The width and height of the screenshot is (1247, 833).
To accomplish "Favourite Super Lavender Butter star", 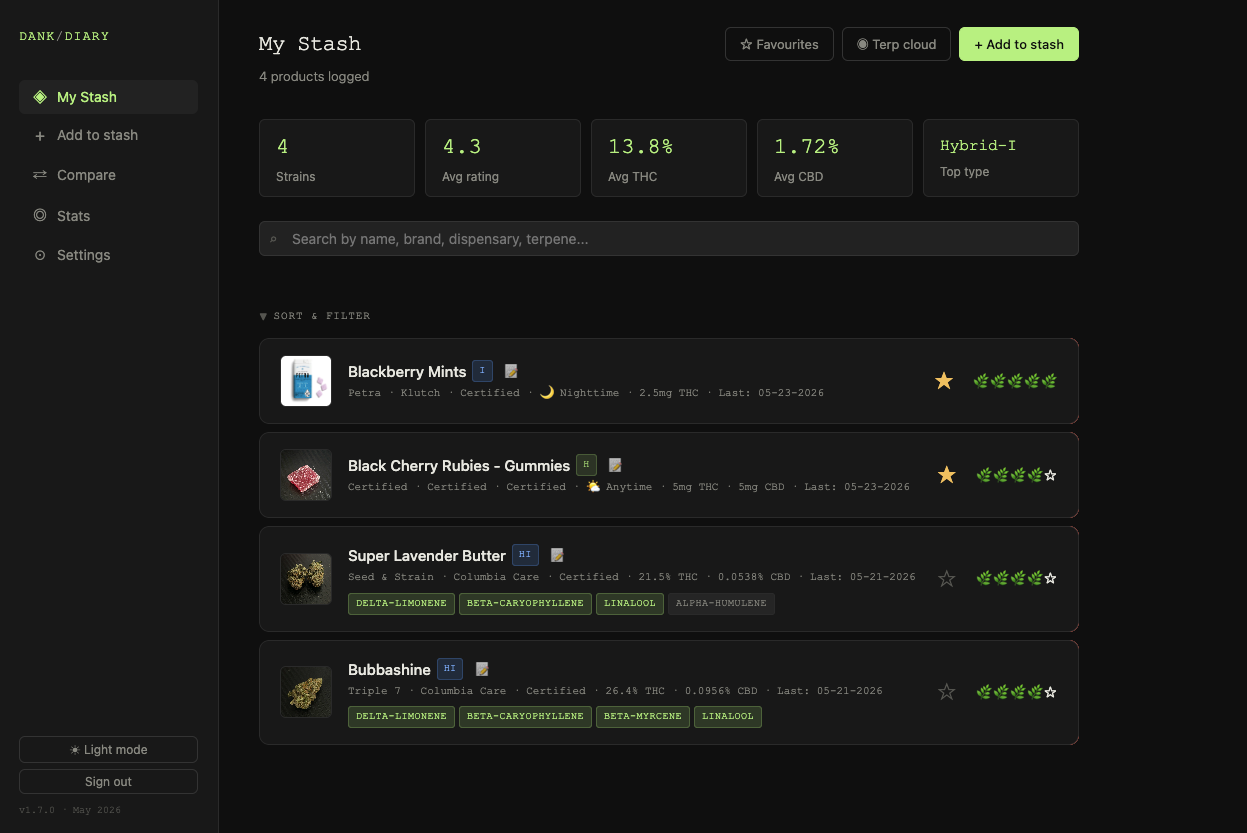I will pos(947,578).
